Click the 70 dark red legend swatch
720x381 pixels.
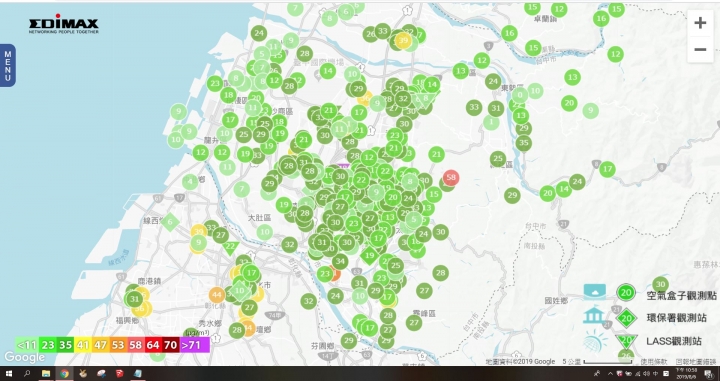(170, 345)
